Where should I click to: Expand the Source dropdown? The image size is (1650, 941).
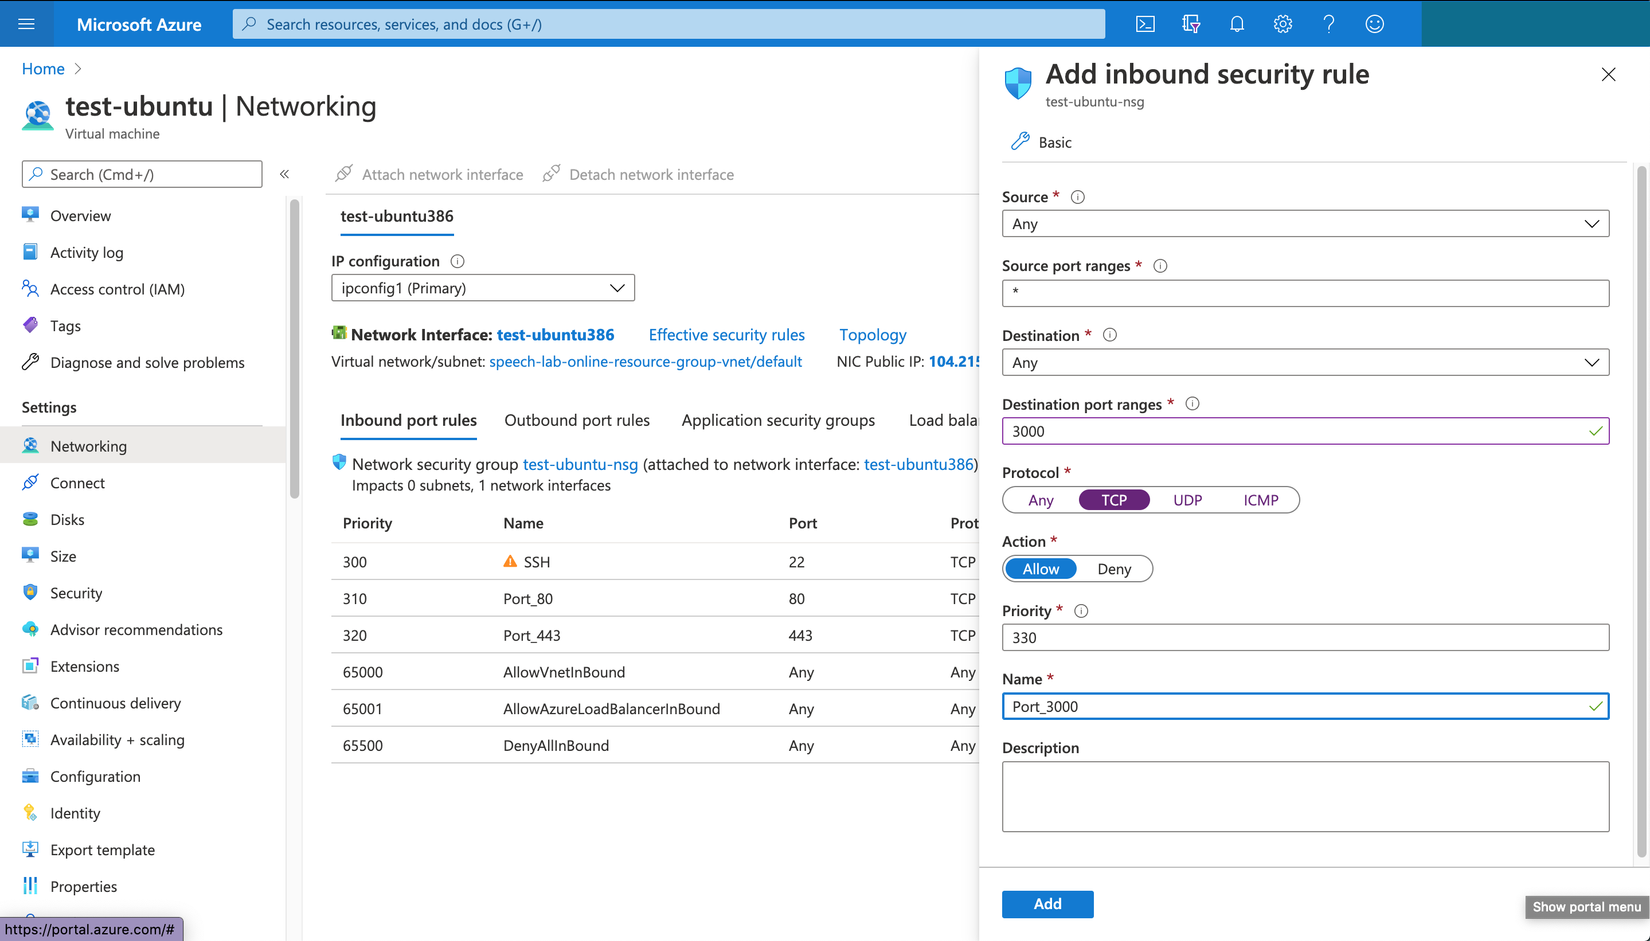pos(1305,224)
